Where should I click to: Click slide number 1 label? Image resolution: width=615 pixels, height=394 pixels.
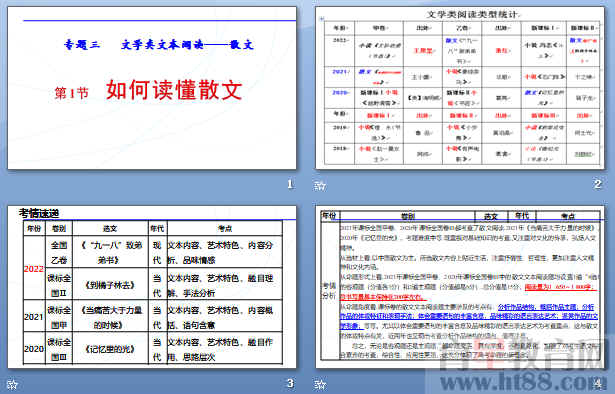pos(290,184)
